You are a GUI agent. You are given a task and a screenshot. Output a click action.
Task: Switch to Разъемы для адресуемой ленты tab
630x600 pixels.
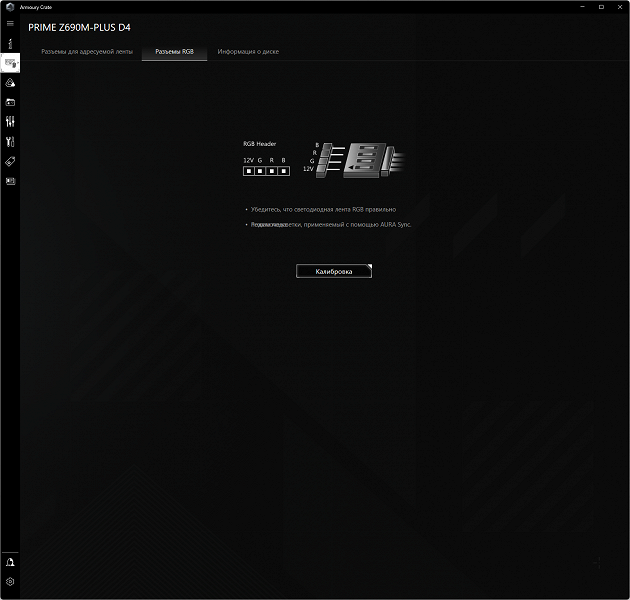click(x=87, y=51)
